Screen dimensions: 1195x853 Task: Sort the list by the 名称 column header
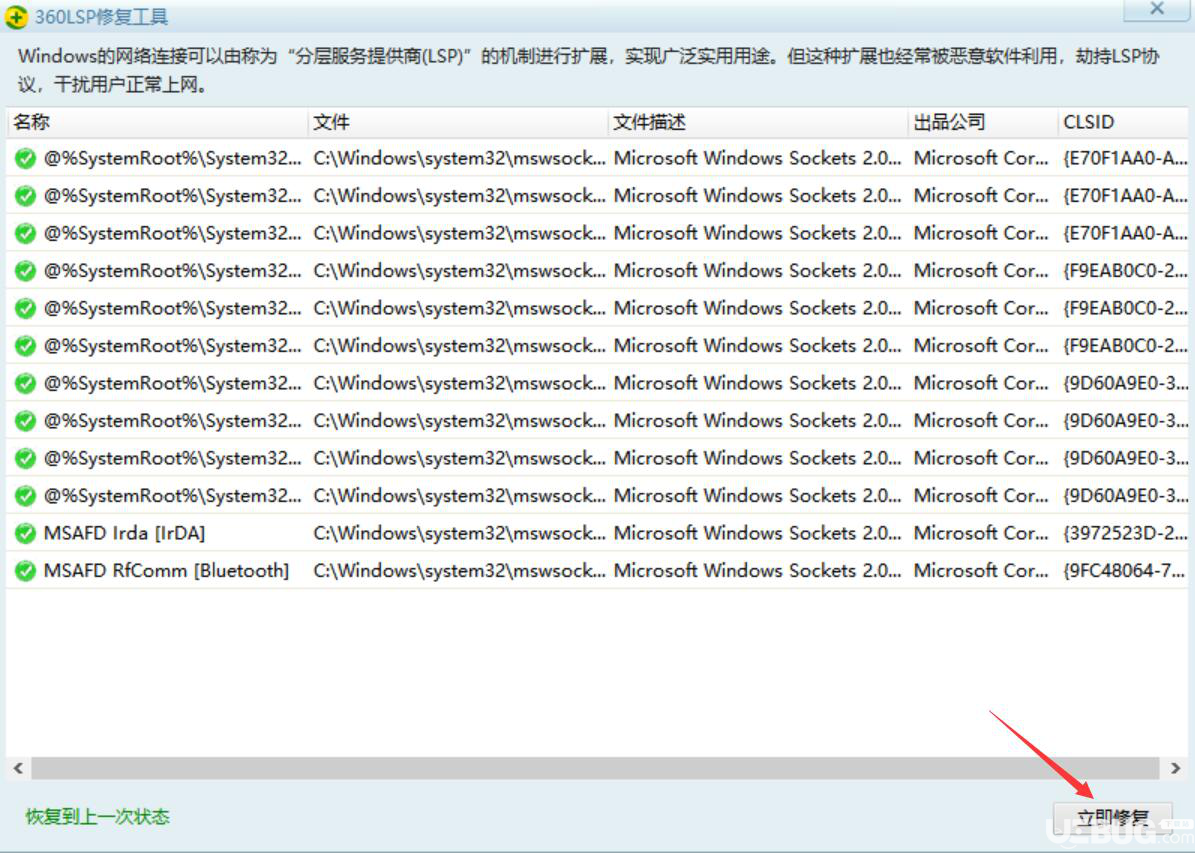(157, 122)
